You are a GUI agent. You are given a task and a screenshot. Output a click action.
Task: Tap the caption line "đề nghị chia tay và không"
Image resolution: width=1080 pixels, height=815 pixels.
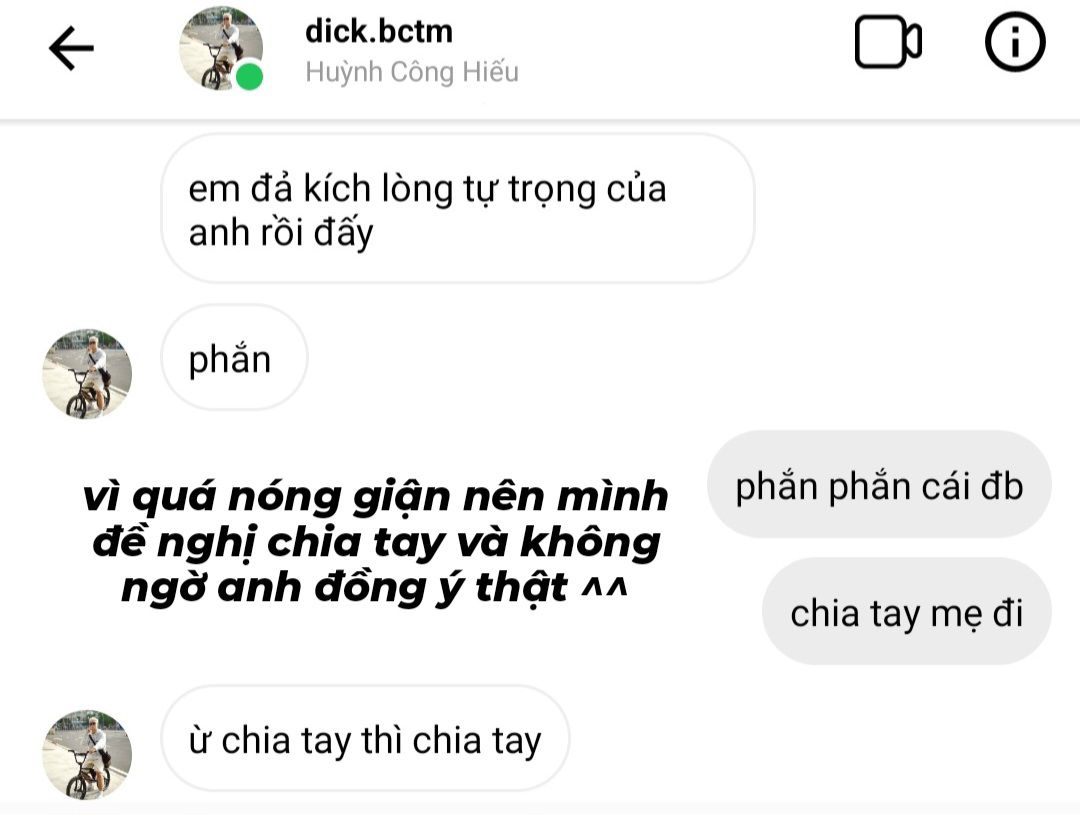point(377,542)
